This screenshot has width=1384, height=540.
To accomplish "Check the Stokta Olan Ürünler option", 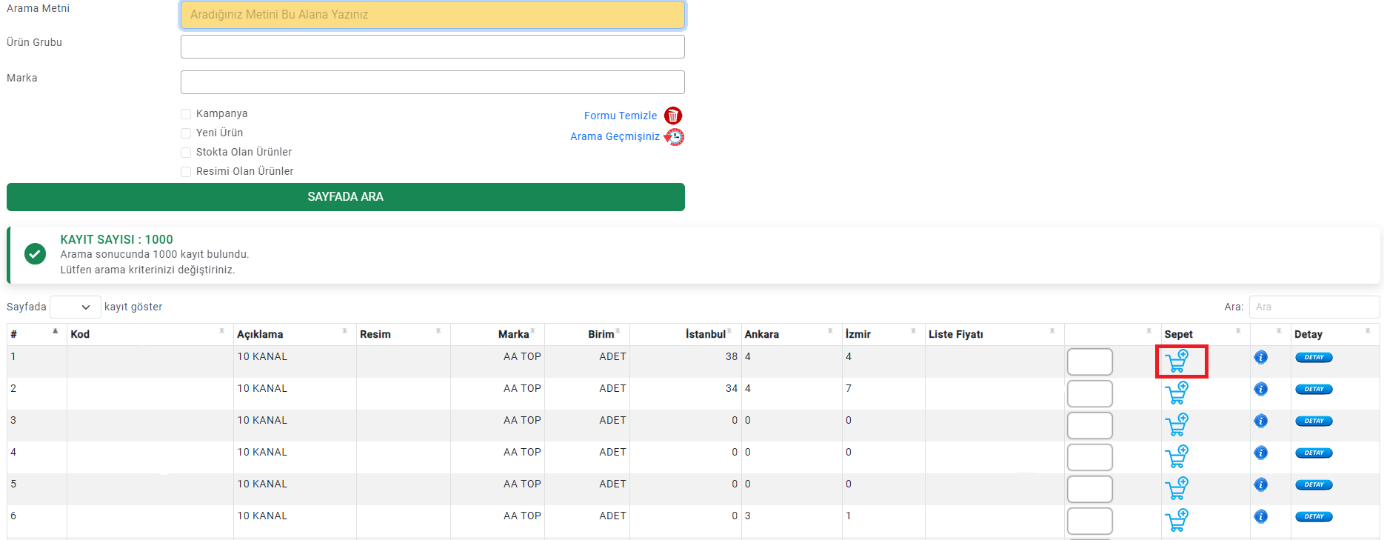I will pos(186,153).
